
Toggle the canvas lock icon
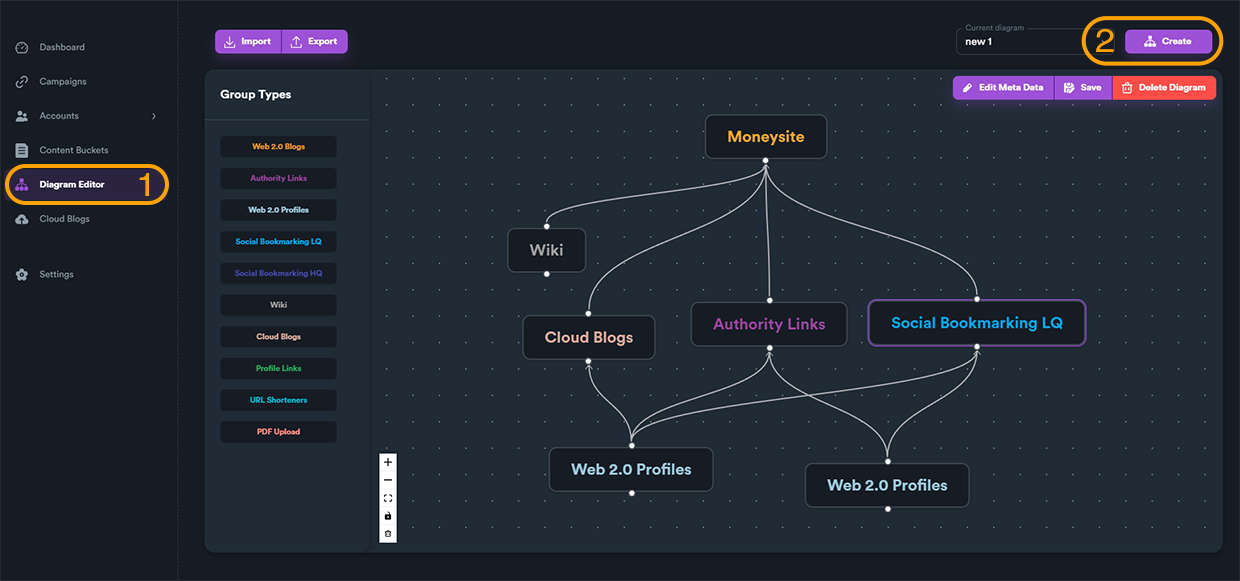[388, 516]
